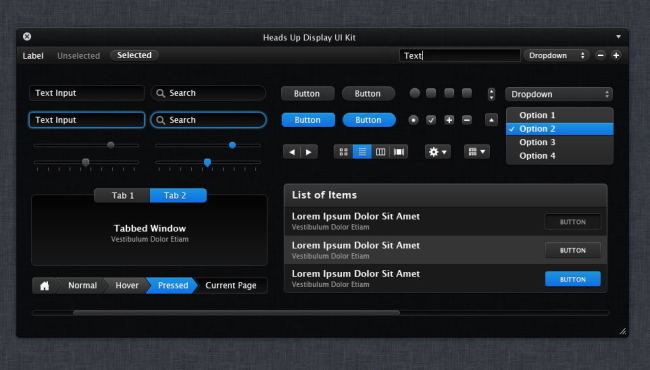Click the "List of Items" header
Image resolution: width=650 pixels, height=370 pixels.
(324, 195)
